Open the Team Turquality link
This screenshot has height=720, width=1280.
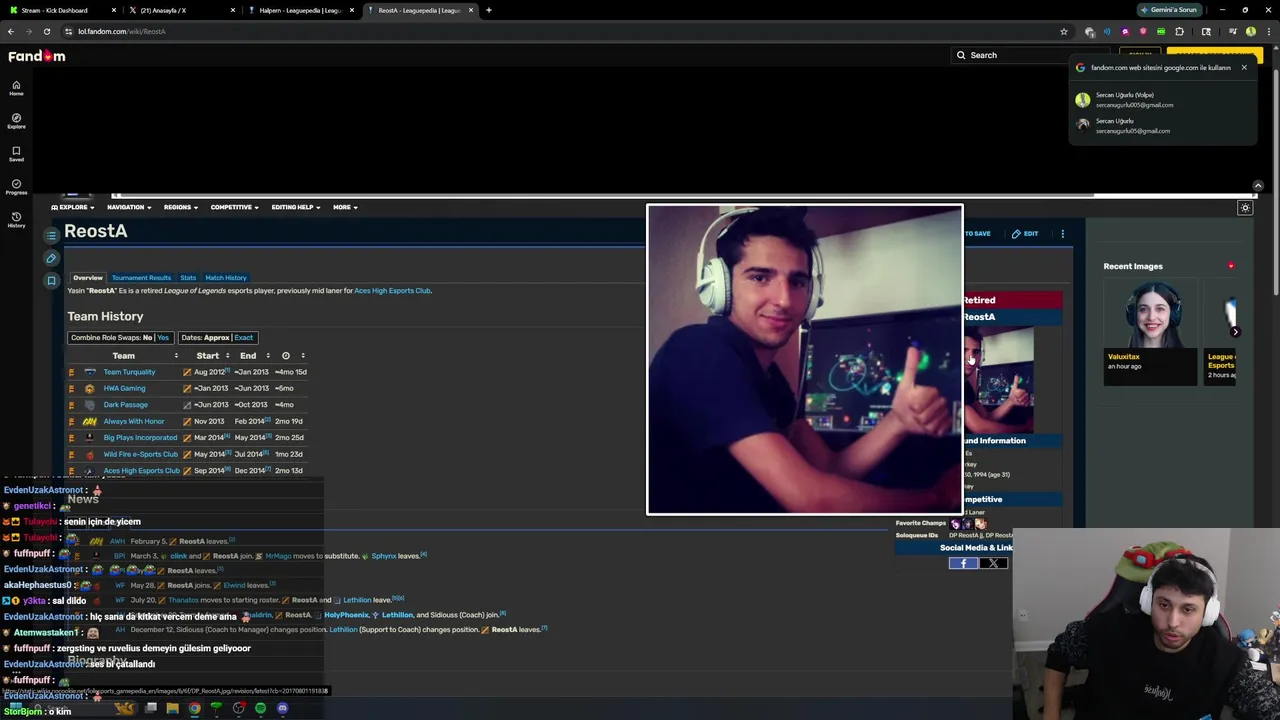pos(130,372)
